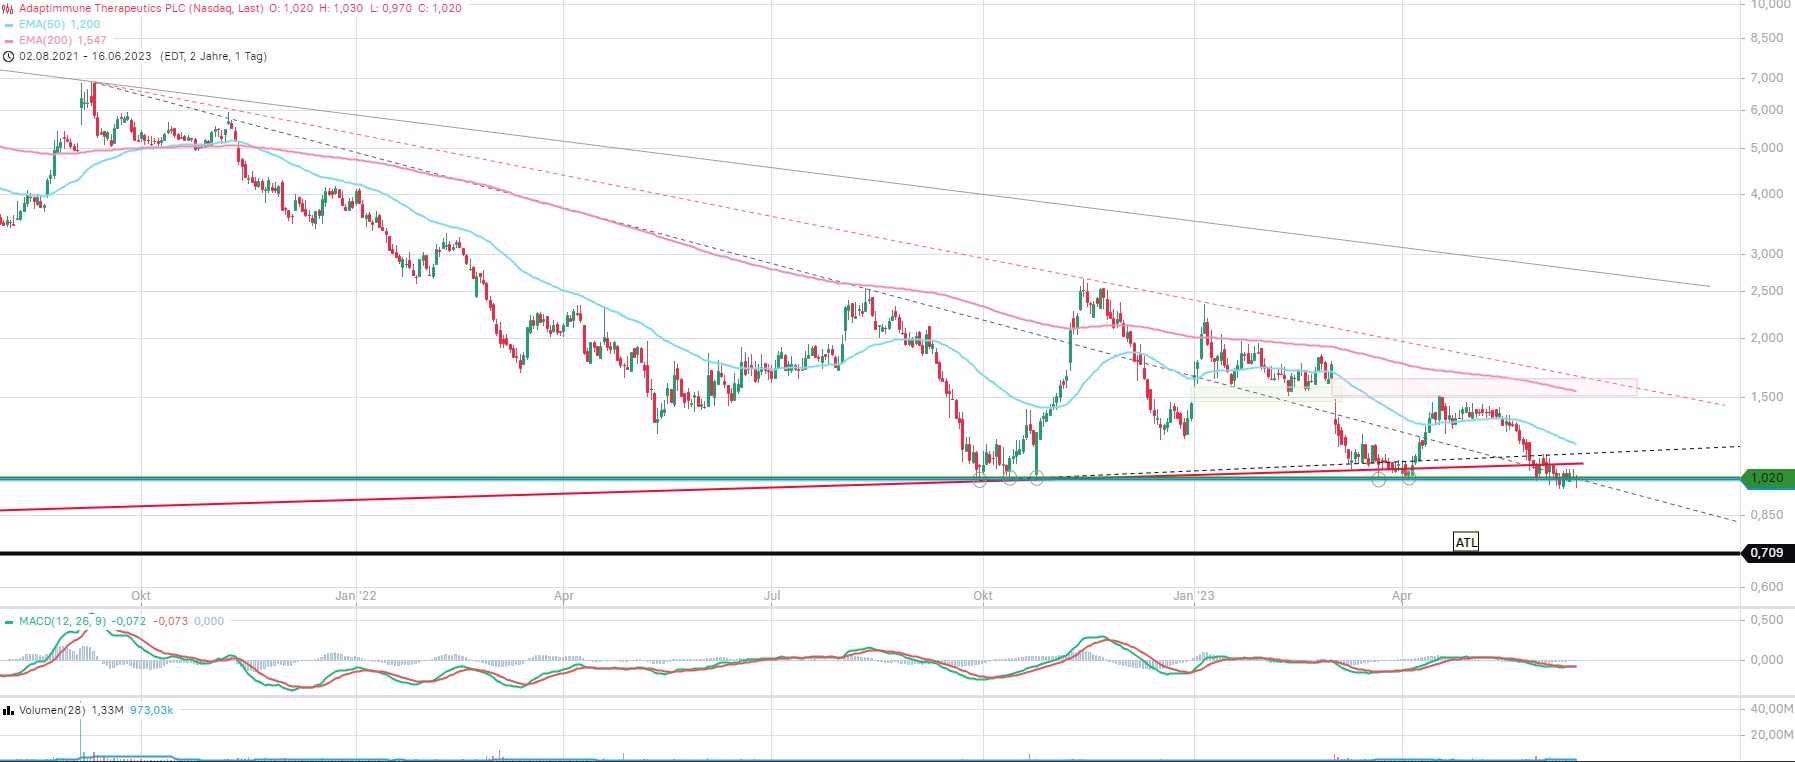Click the 2,000 price axis label
Screen dimensions: 1795x762
[x=1766, y=338]
